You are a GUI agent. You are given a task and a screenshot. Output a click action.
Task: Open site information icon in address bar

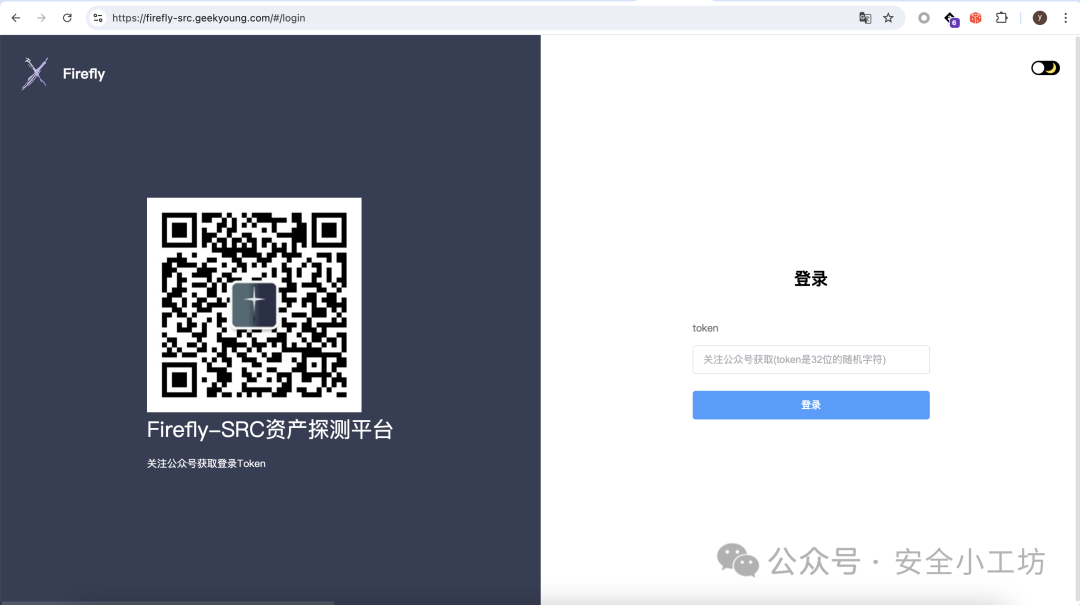98,18
